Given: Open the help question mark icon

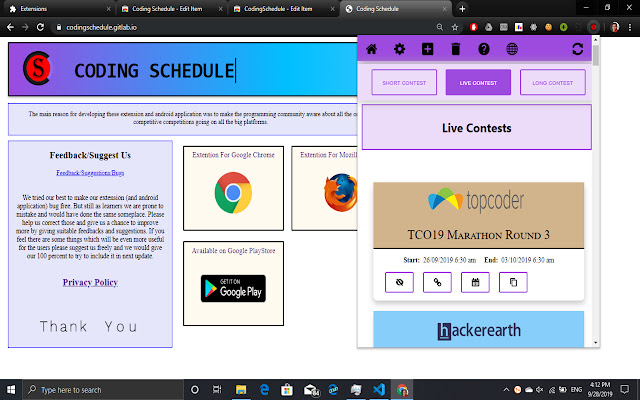Looking at the screenshot, I should [484, 49].
